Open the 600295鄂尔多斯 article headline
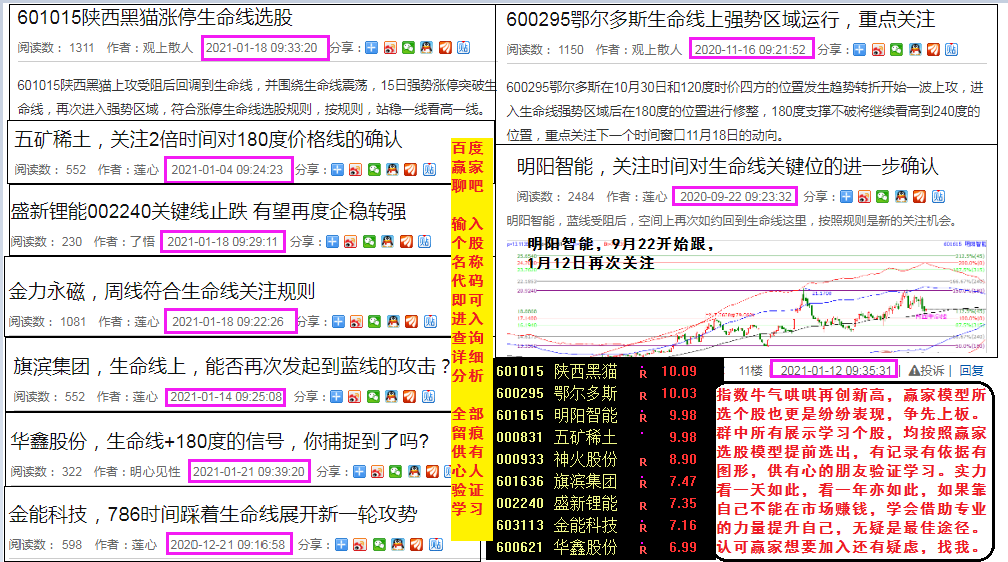The image size is (1008, 562). 720,19
